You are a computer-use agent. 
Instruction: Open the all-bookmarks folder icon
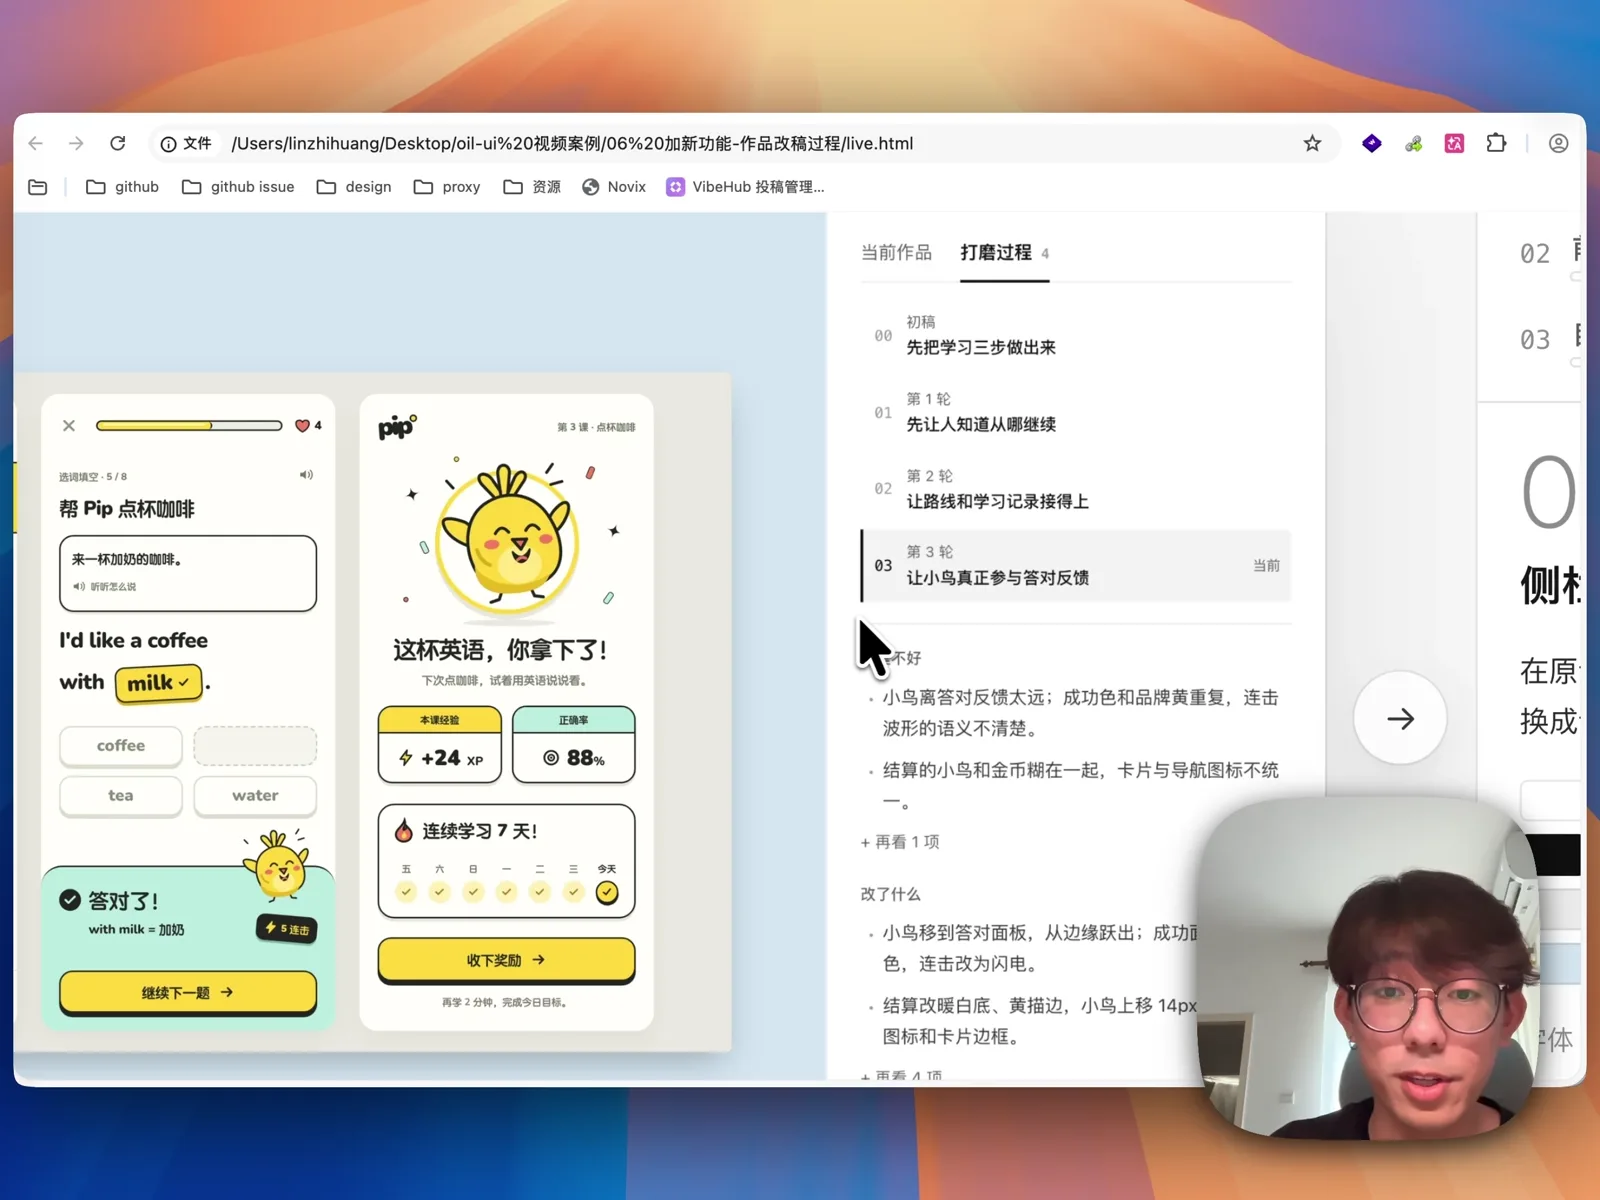coord(38,187)
